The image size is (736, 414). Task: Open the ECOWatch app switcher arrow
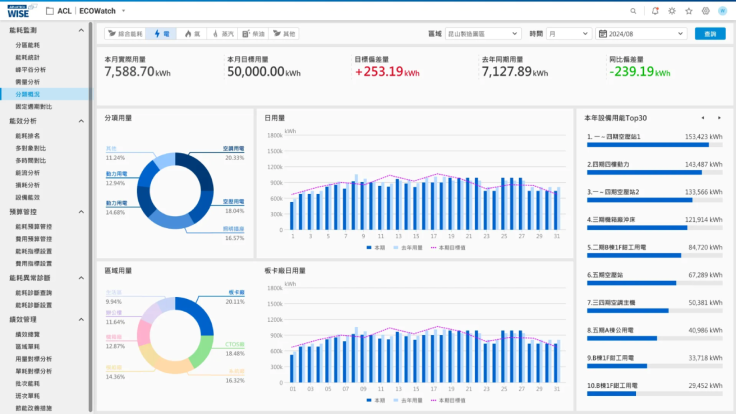123,11
